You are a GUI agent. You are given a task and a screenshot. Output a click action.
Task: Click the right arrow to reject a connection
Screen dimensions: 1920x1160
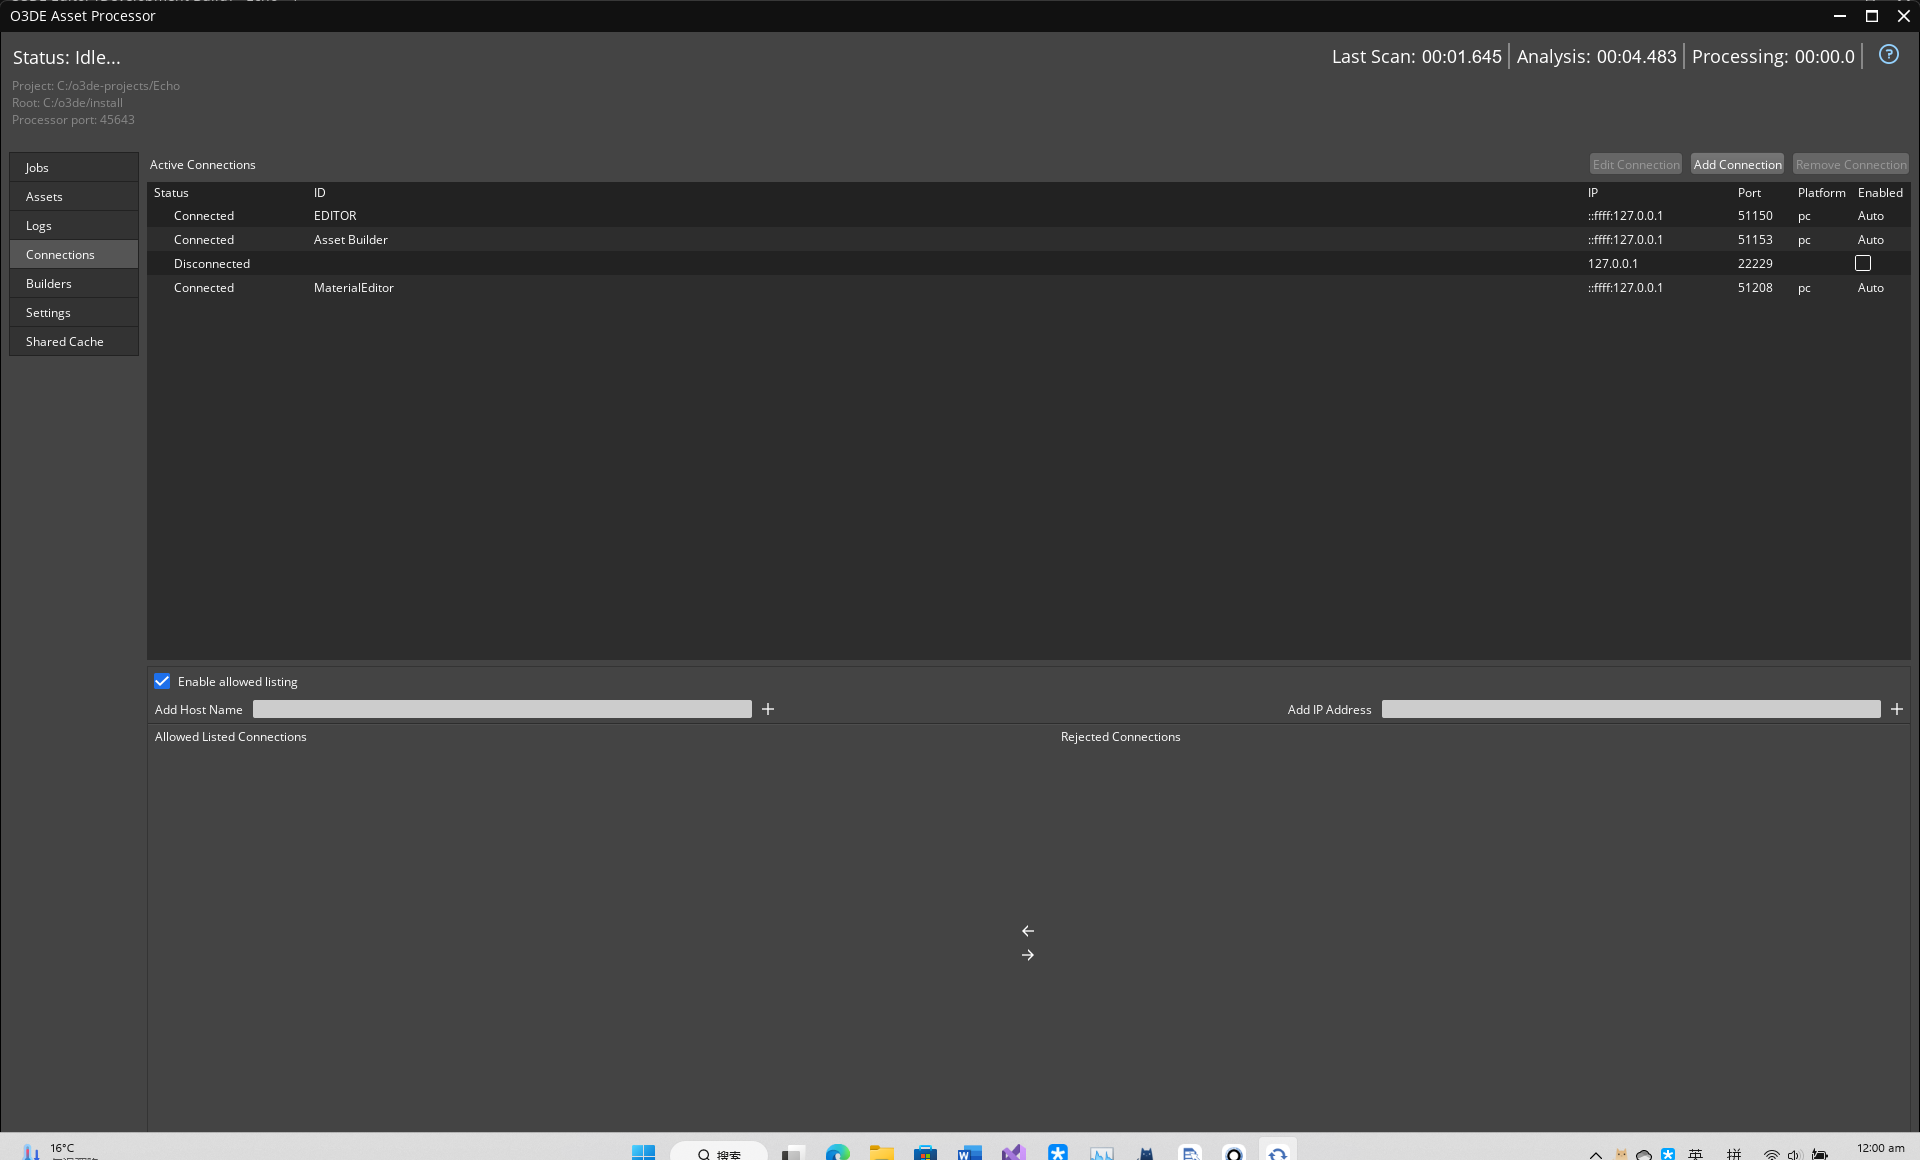(1028, 955)
